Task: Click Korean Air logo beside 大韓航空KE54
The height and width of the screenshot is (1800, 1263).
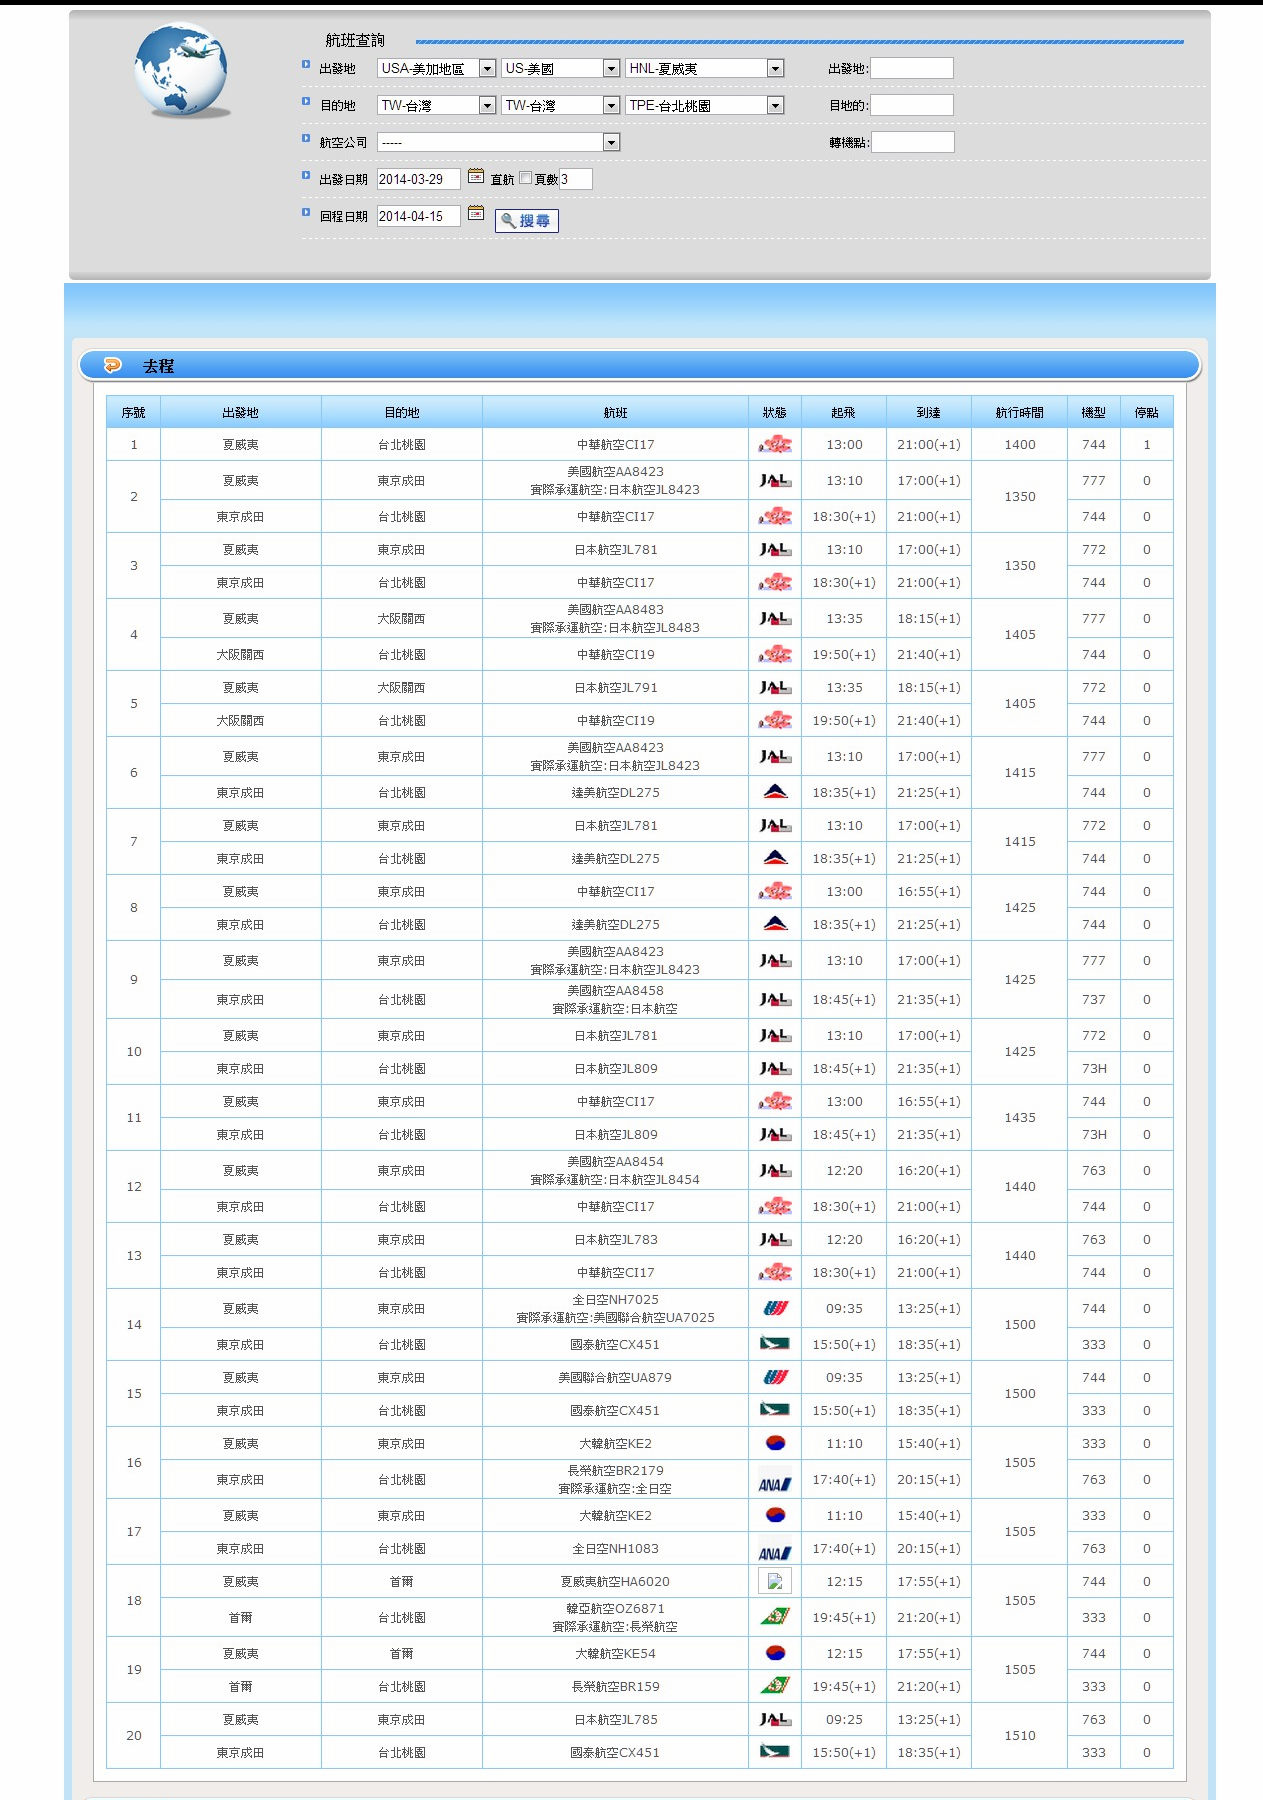Action: click(x=775, y=1654)
